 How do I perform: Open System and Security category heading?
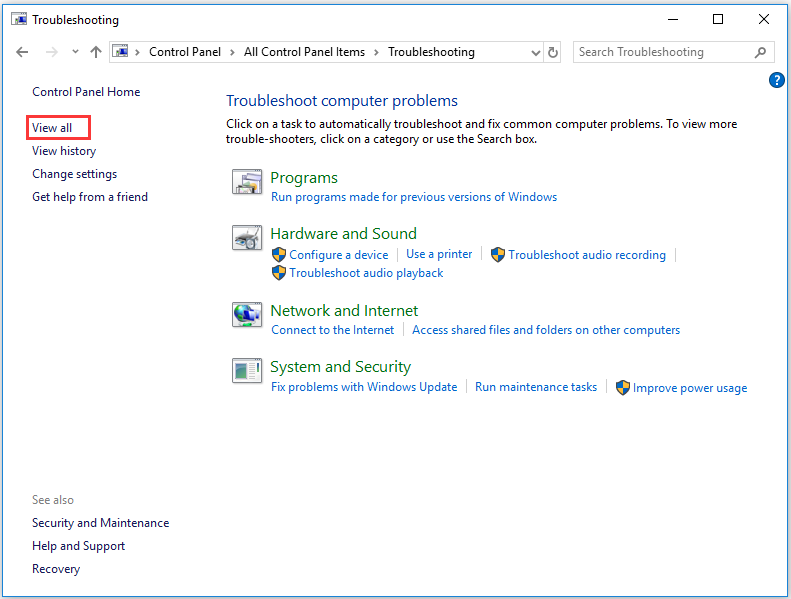(341, 367)
